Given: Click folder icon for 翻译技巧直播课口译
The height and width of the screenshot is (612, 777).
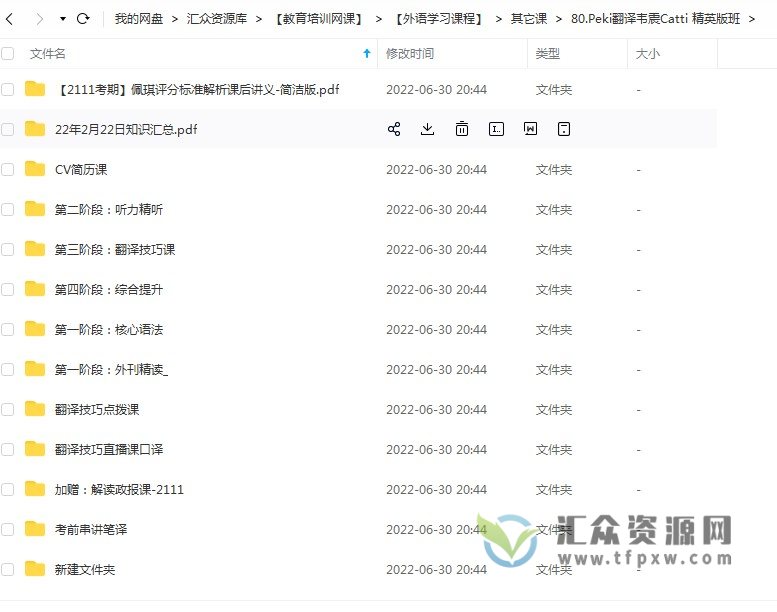Looking at the screenshot, I should click(x=35, y=449).
